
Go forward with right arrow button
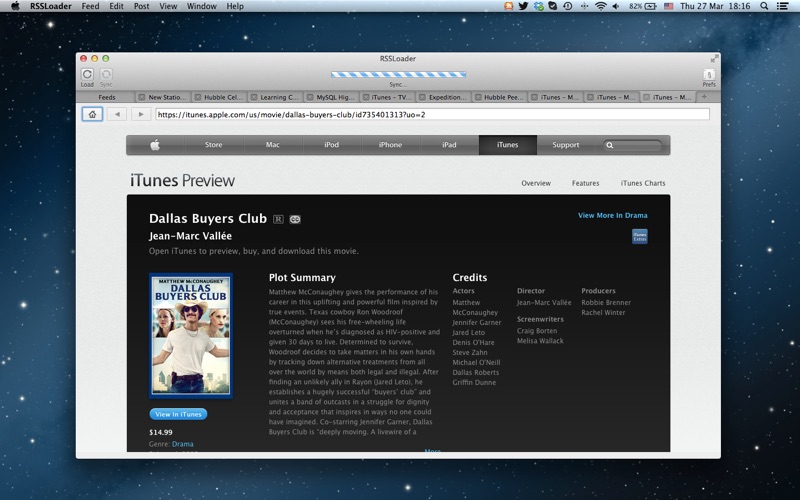click(x=140, y=114)
